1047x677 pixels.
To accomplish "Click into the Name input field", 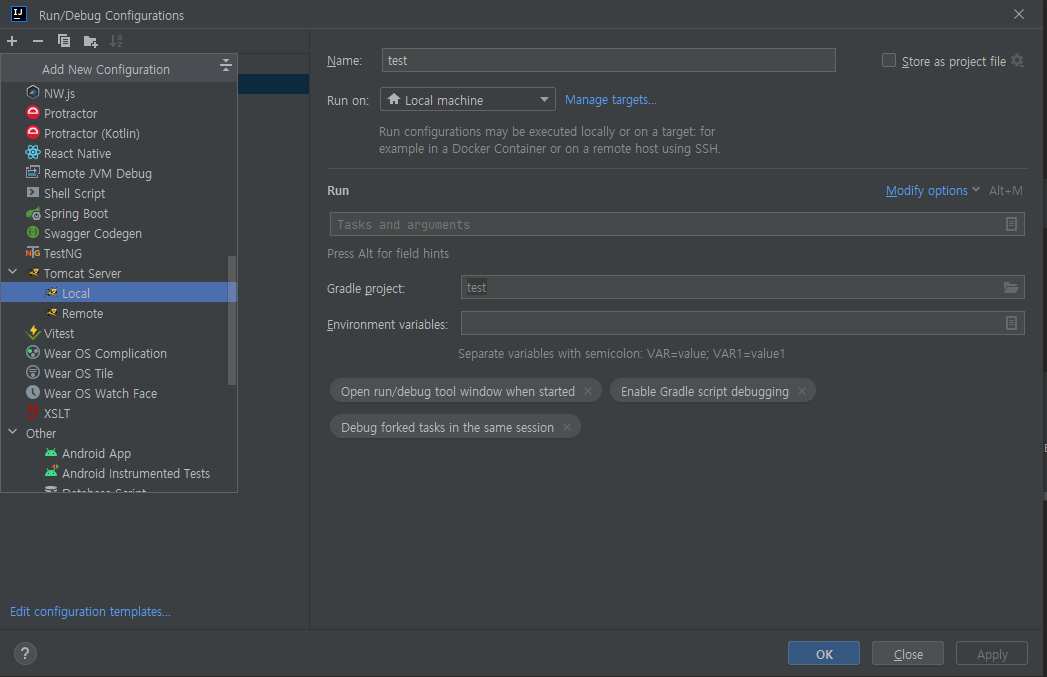I will (608, 60).
